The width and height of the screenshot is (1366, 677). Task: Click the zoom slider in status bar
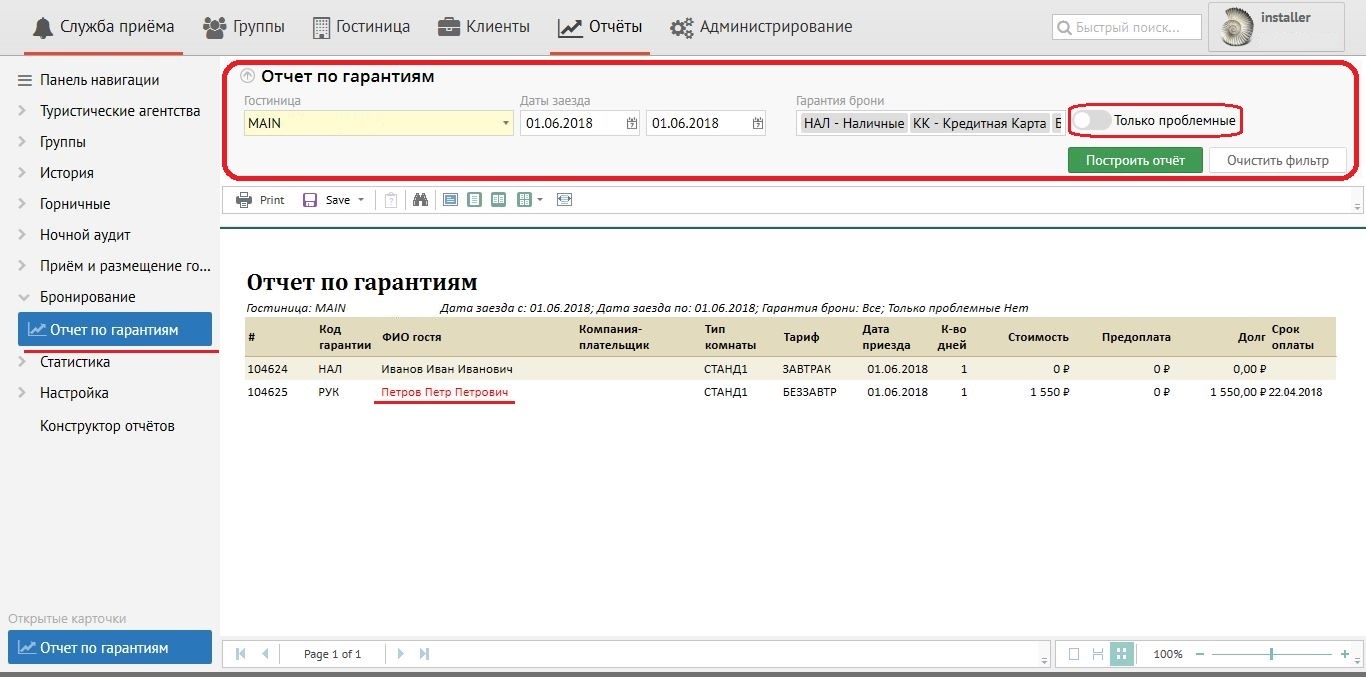(1271, 654)
